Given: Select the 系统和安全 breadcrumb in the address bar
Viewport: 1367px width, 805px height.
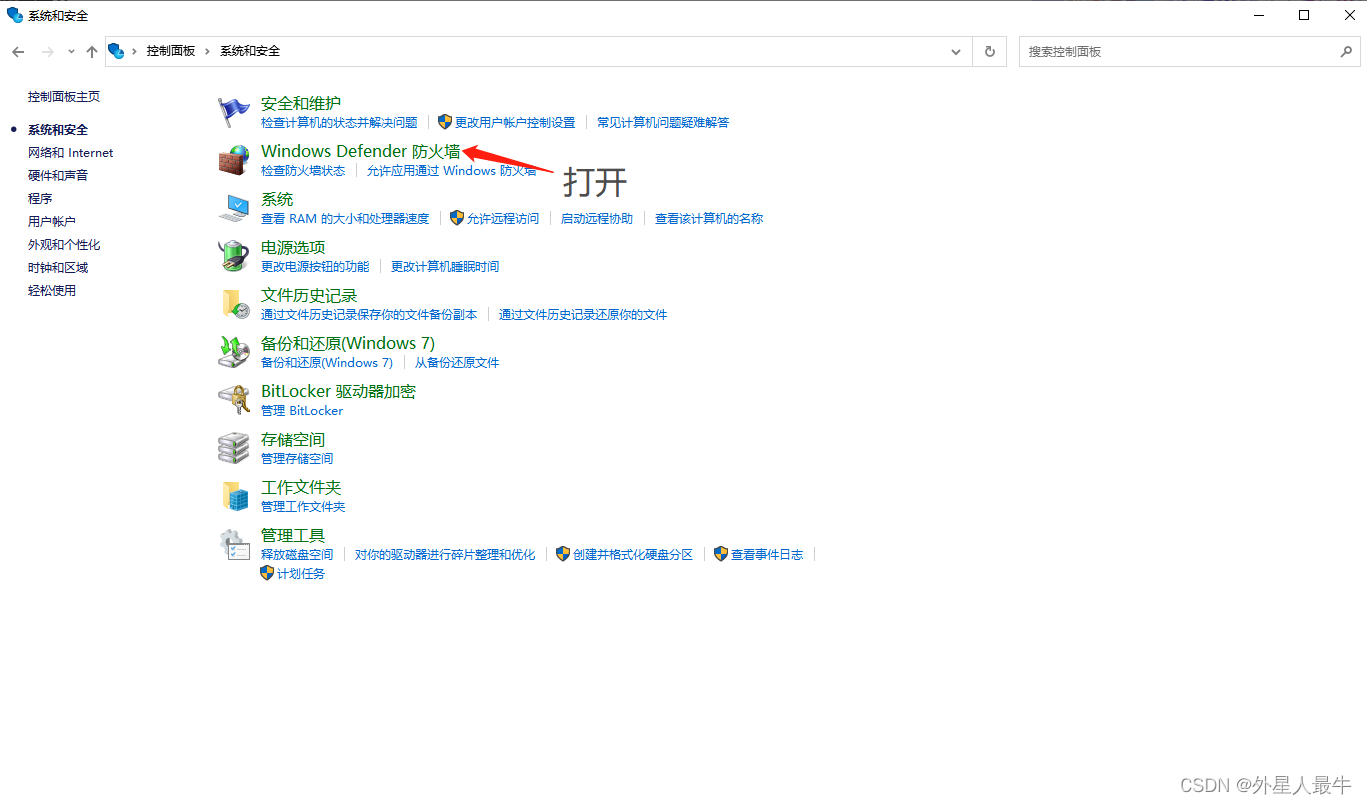Looking at the screenshot, I should (x=250, y=51).
